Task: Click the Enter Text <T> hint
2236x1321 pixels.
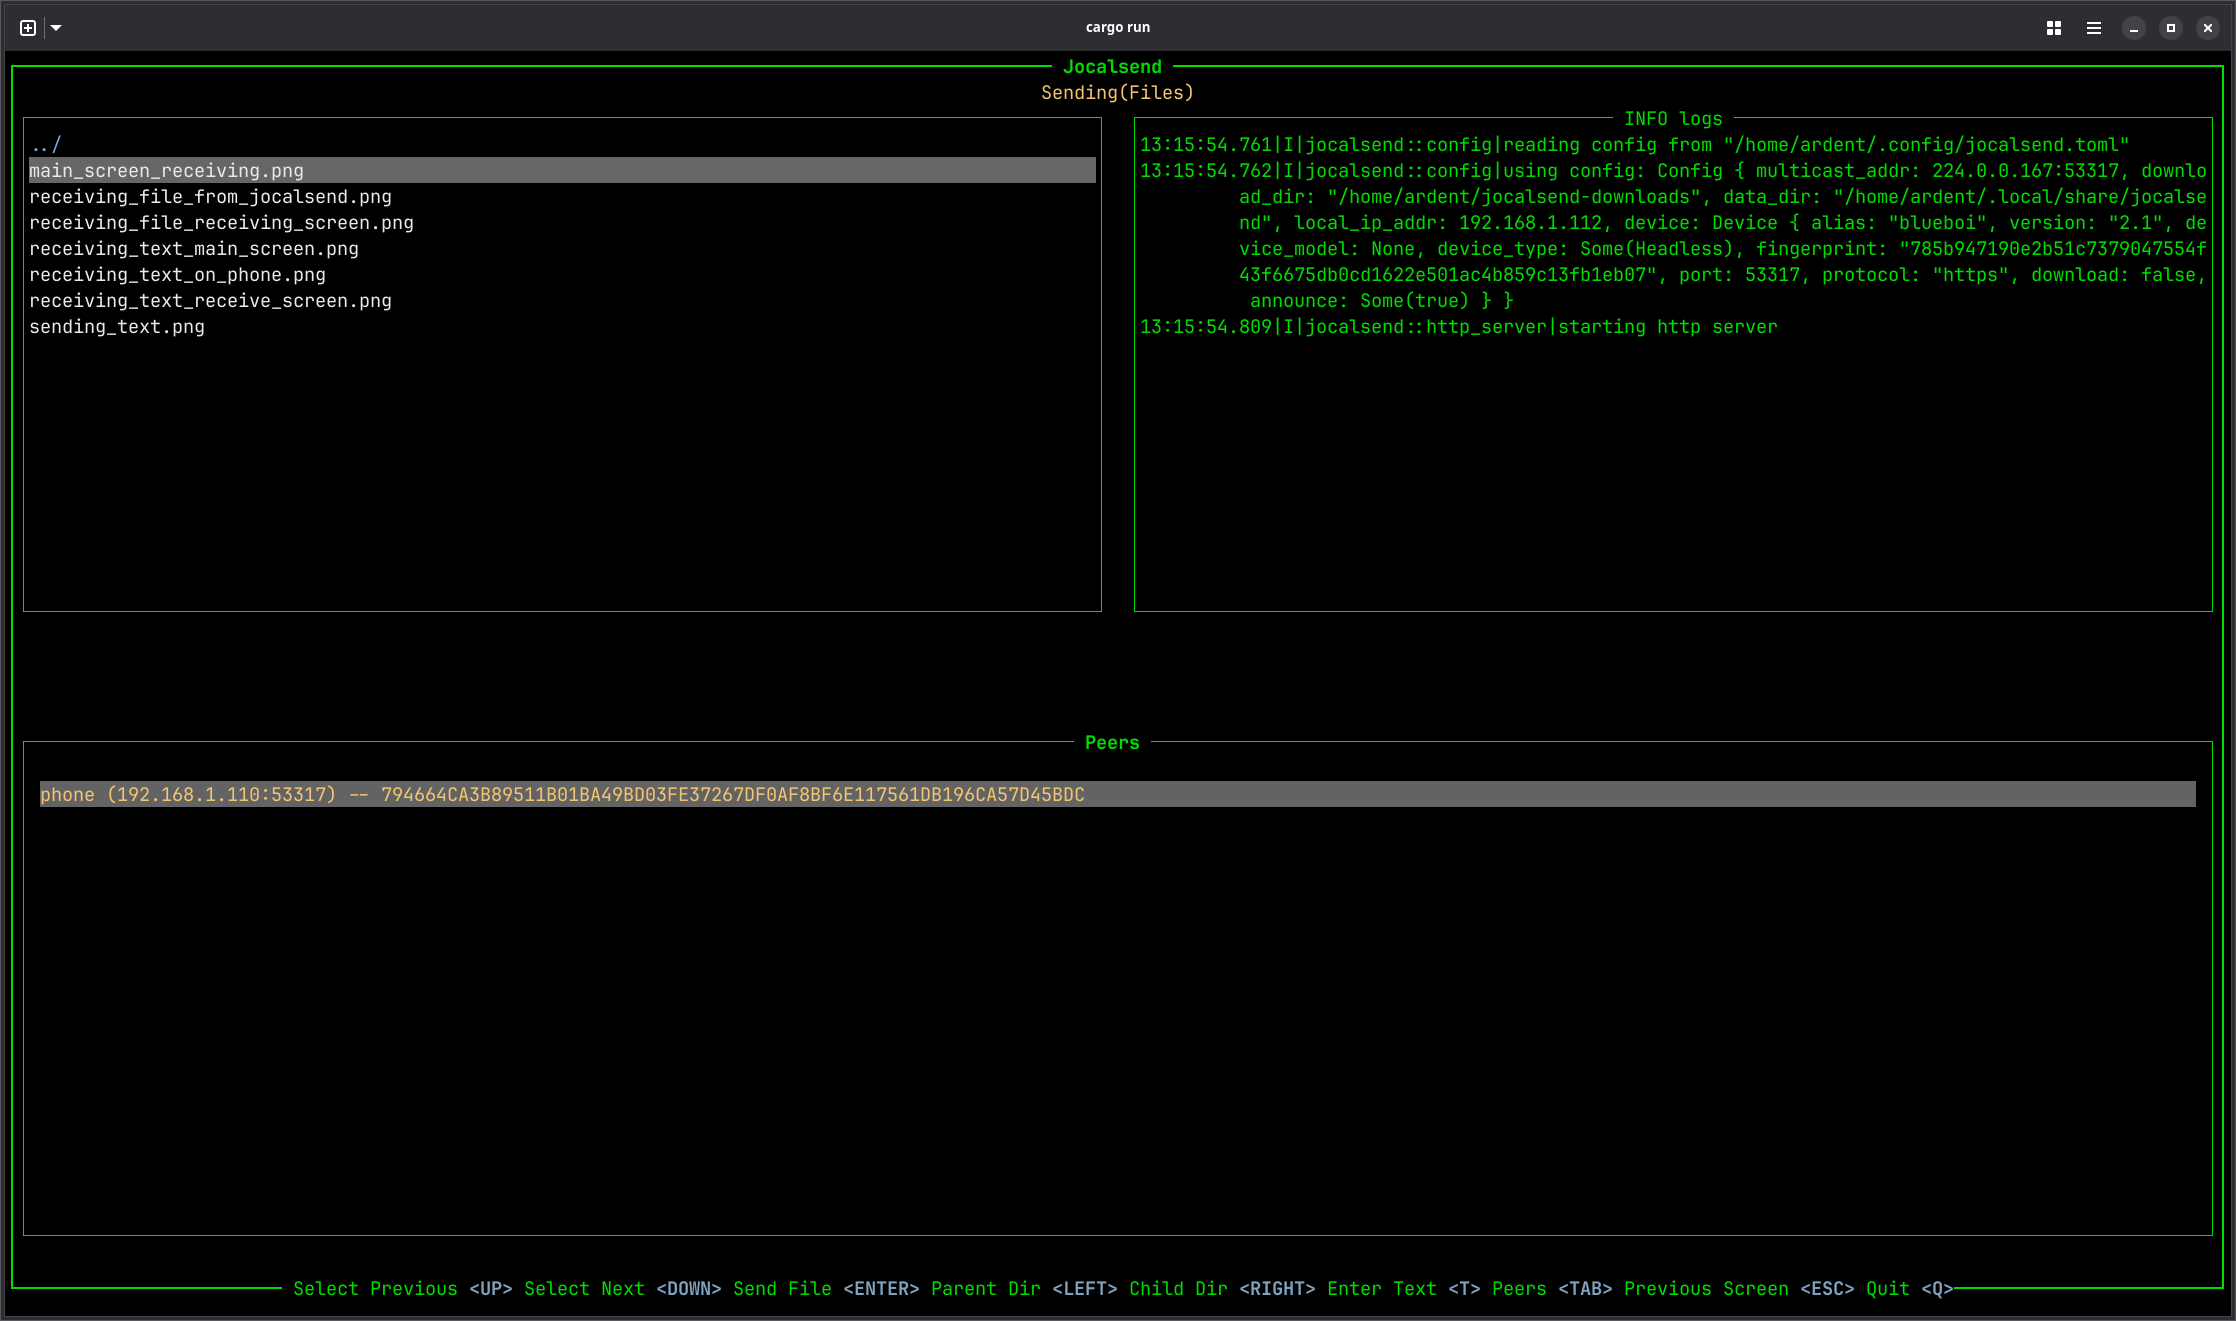Action: pos(1403,1289)
